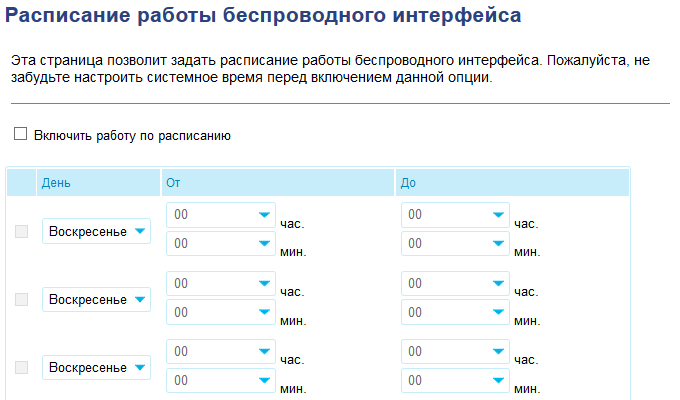The image size is (680, 400).
Task: Open second row 'До' minutes dropdown
Action: [455, 312]
